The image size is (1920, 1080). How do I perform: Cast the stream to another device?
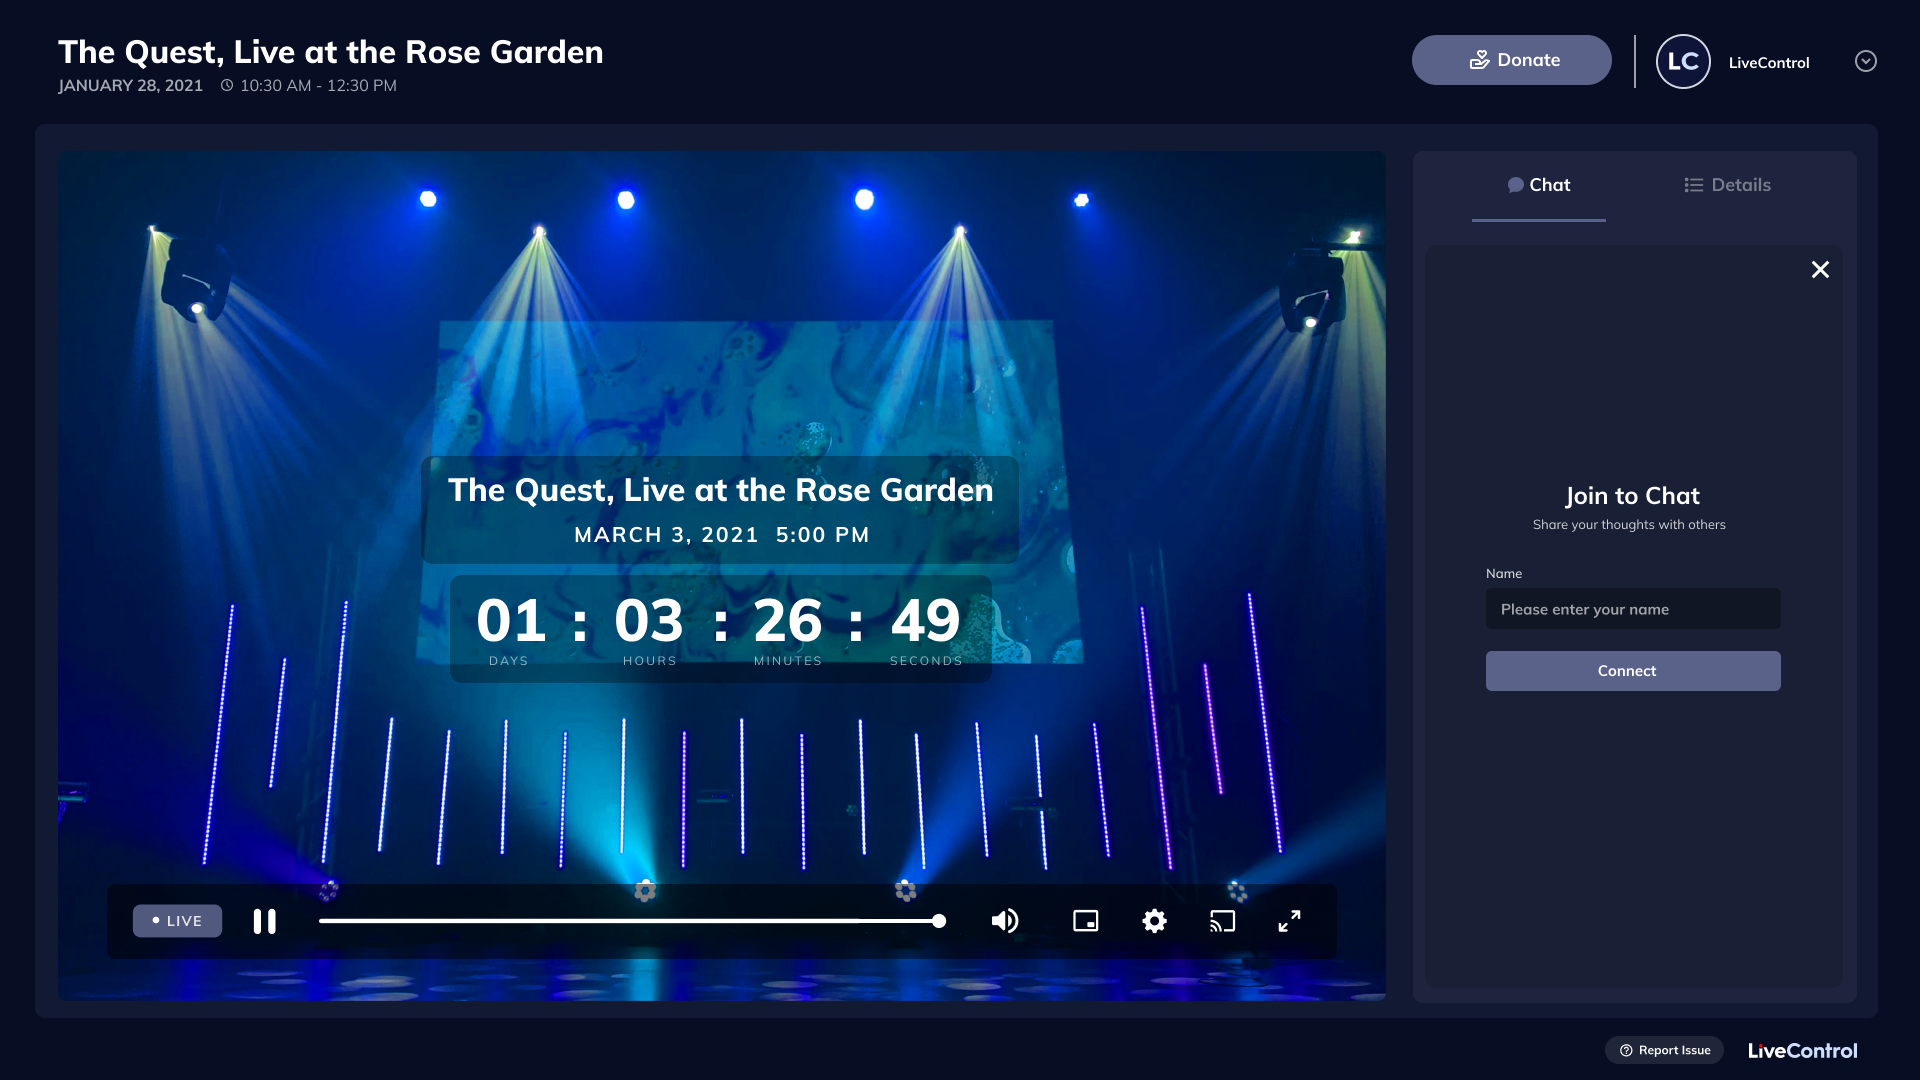(1222, 921)
